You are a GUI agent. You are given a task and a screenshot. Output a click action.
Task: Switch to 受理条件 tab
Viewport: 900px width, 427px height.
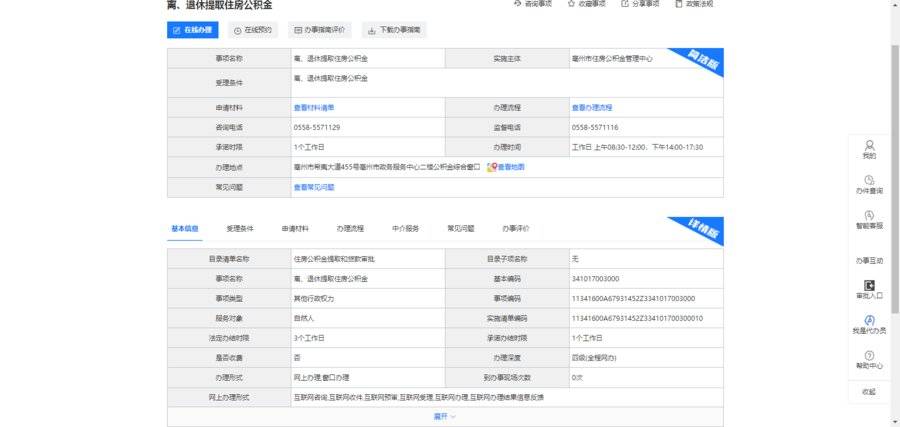(240, 228)
